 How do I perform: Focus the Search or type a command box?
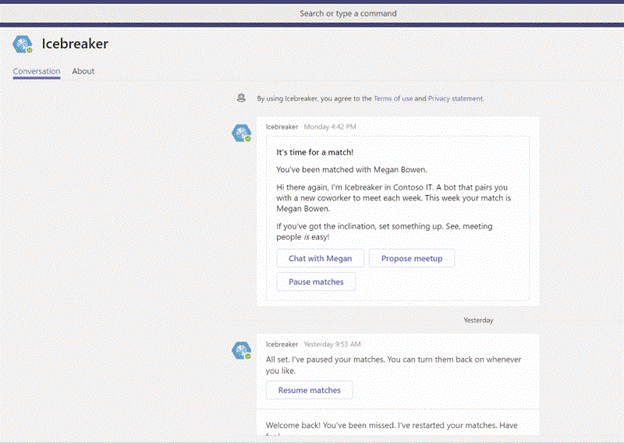(x=312, y=14)
